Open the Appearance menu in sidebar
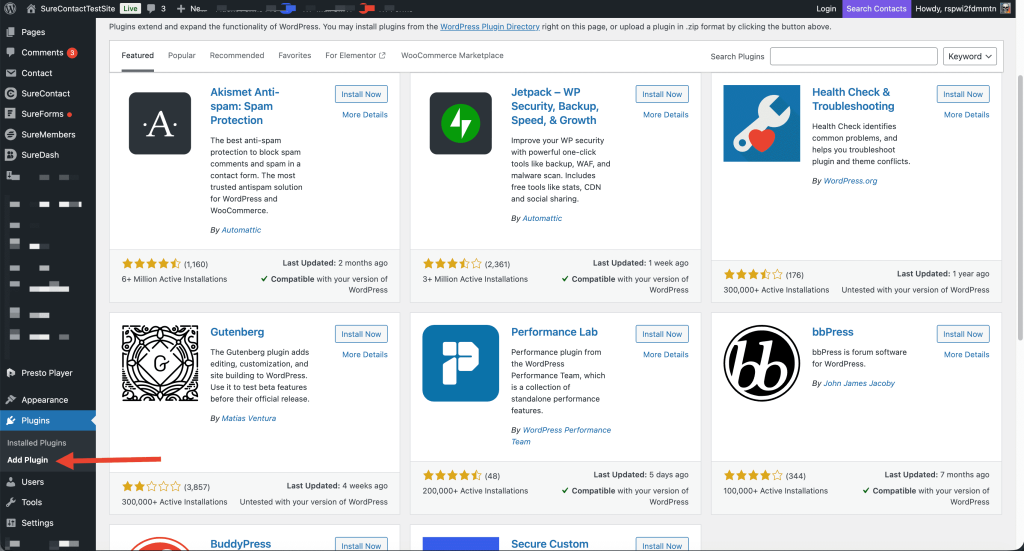This screenshot has height=551, width=1024. tap(45, 400)
